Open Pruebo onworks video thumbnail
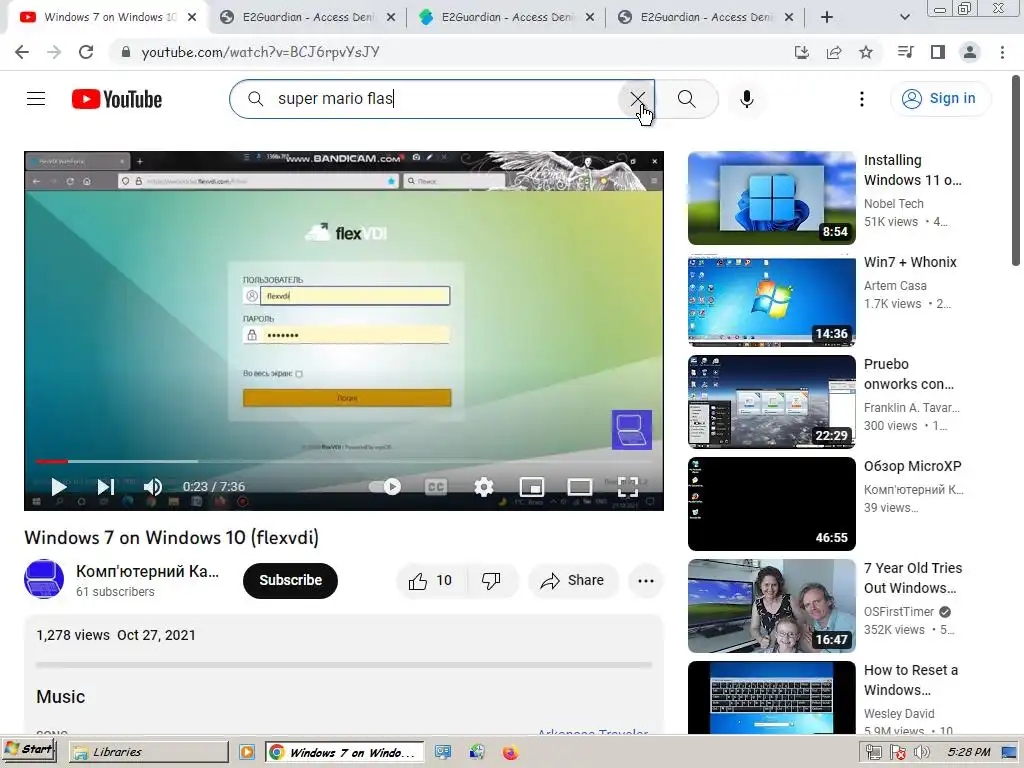 tap(772, 402)
